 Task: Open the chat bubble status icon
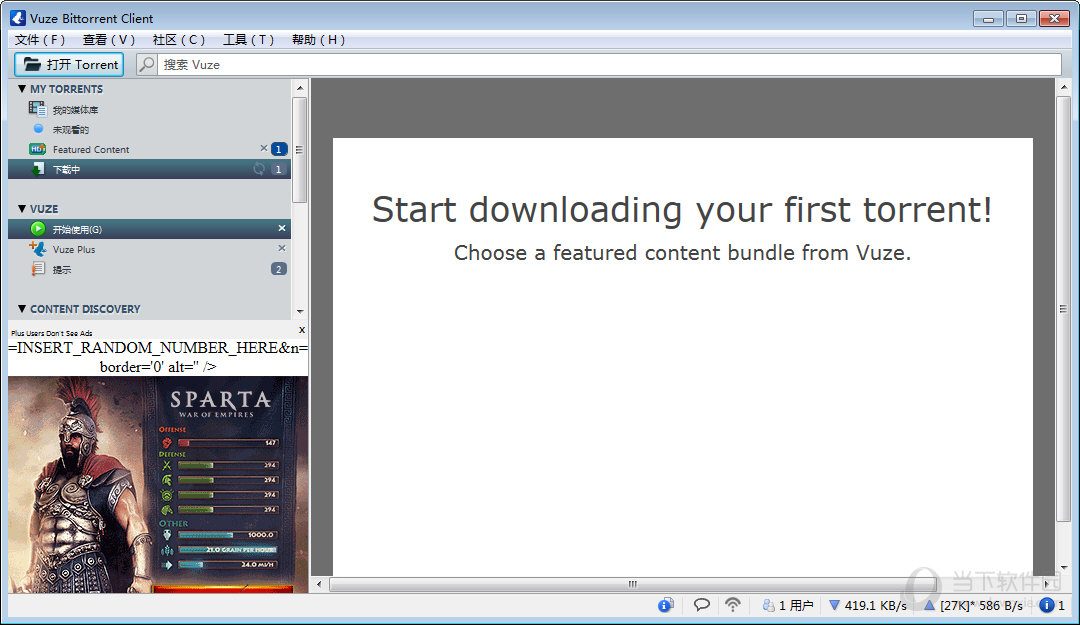(x=701, y=605)
